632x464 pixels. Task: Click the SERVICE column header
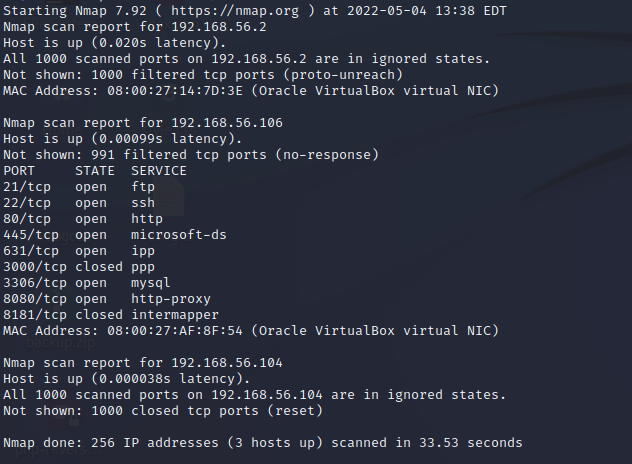pos(159,171)
